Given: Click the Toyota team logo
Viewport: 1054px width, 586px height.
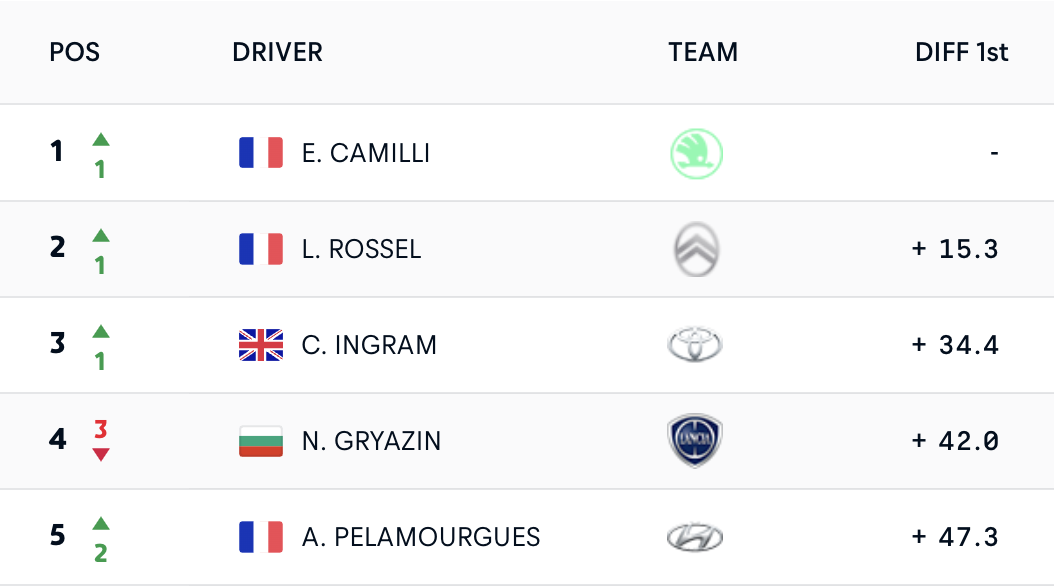Looking at the screenshot, I should point(695,346).
